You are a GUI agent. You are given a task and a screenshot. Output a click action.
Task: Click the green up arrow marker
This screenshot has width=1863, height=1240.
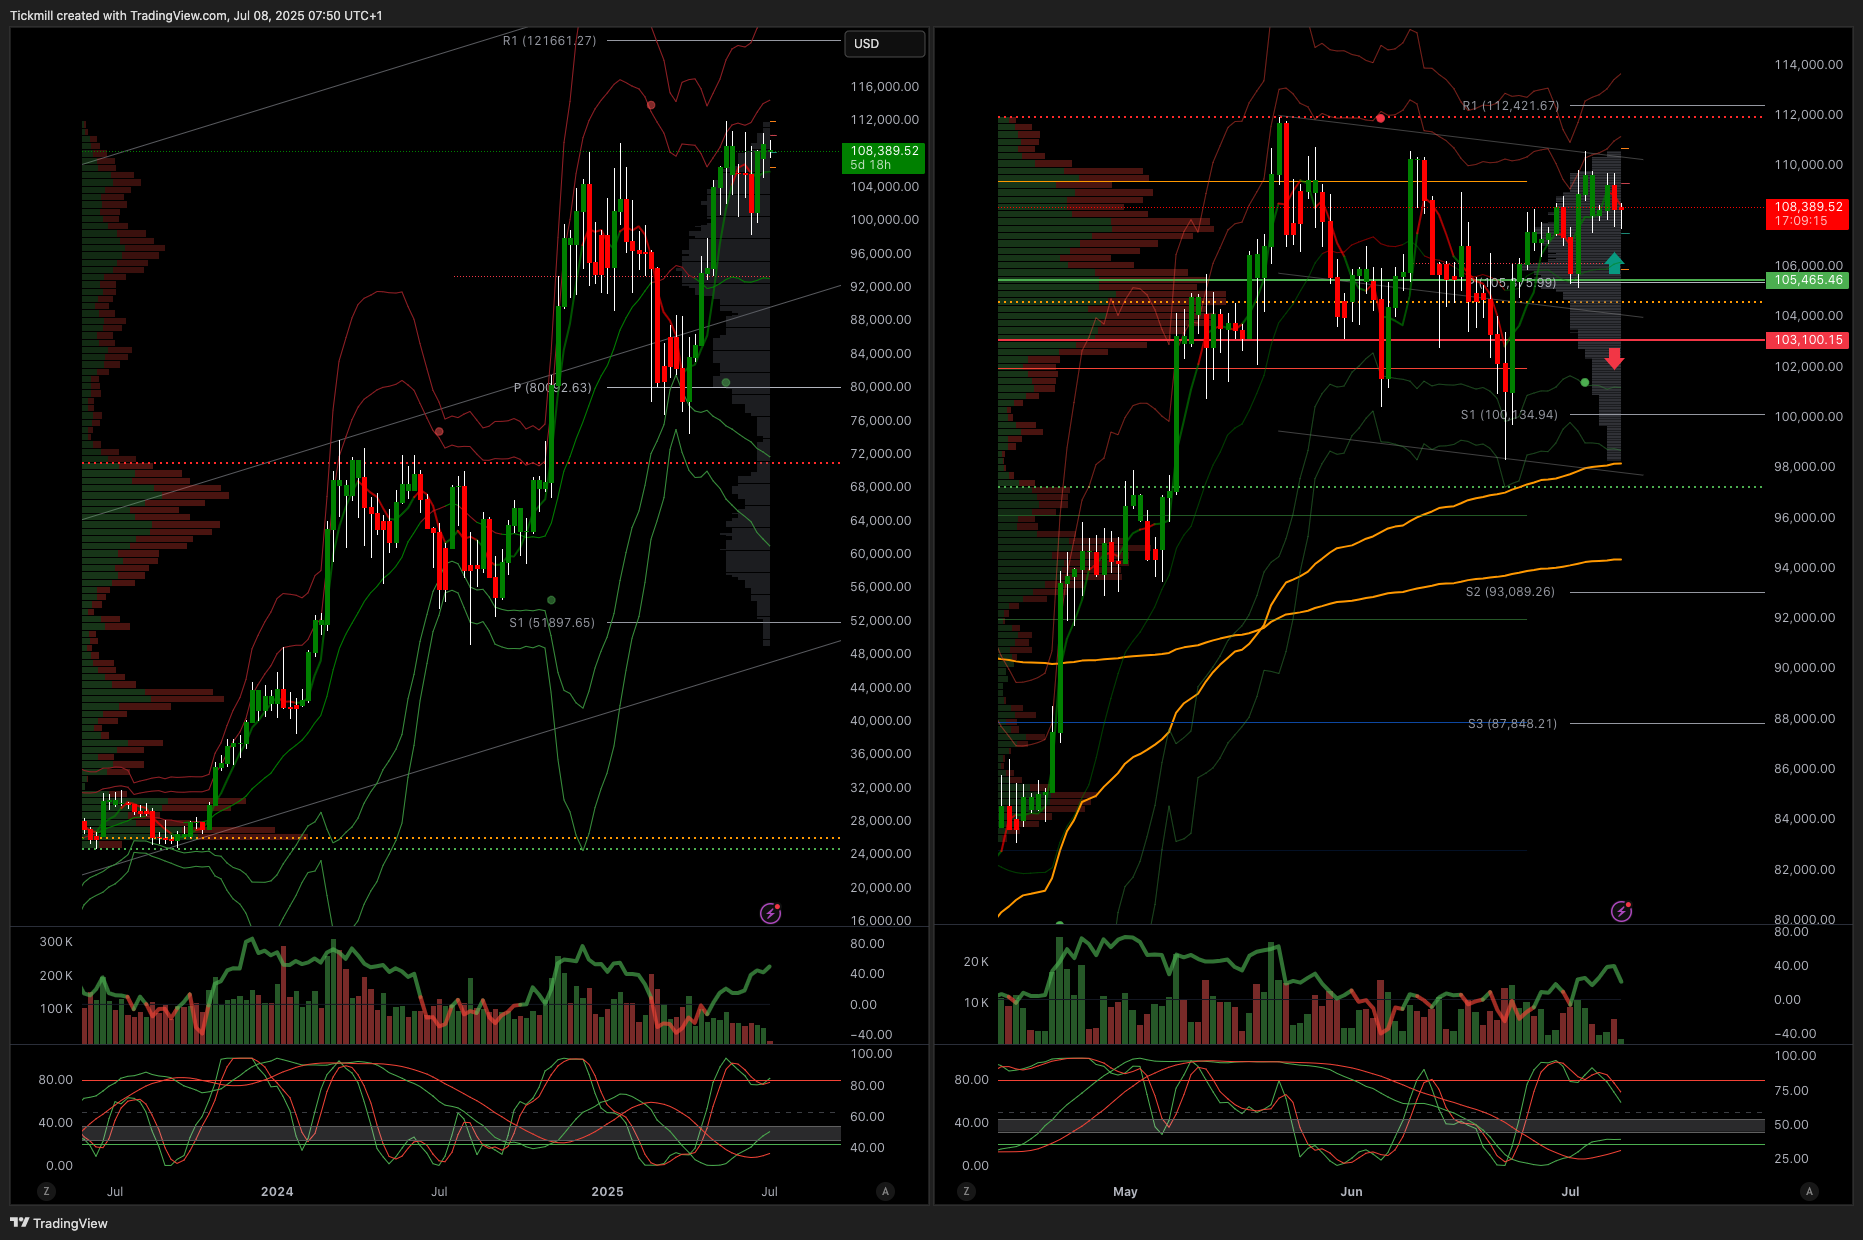[1614, 264]
